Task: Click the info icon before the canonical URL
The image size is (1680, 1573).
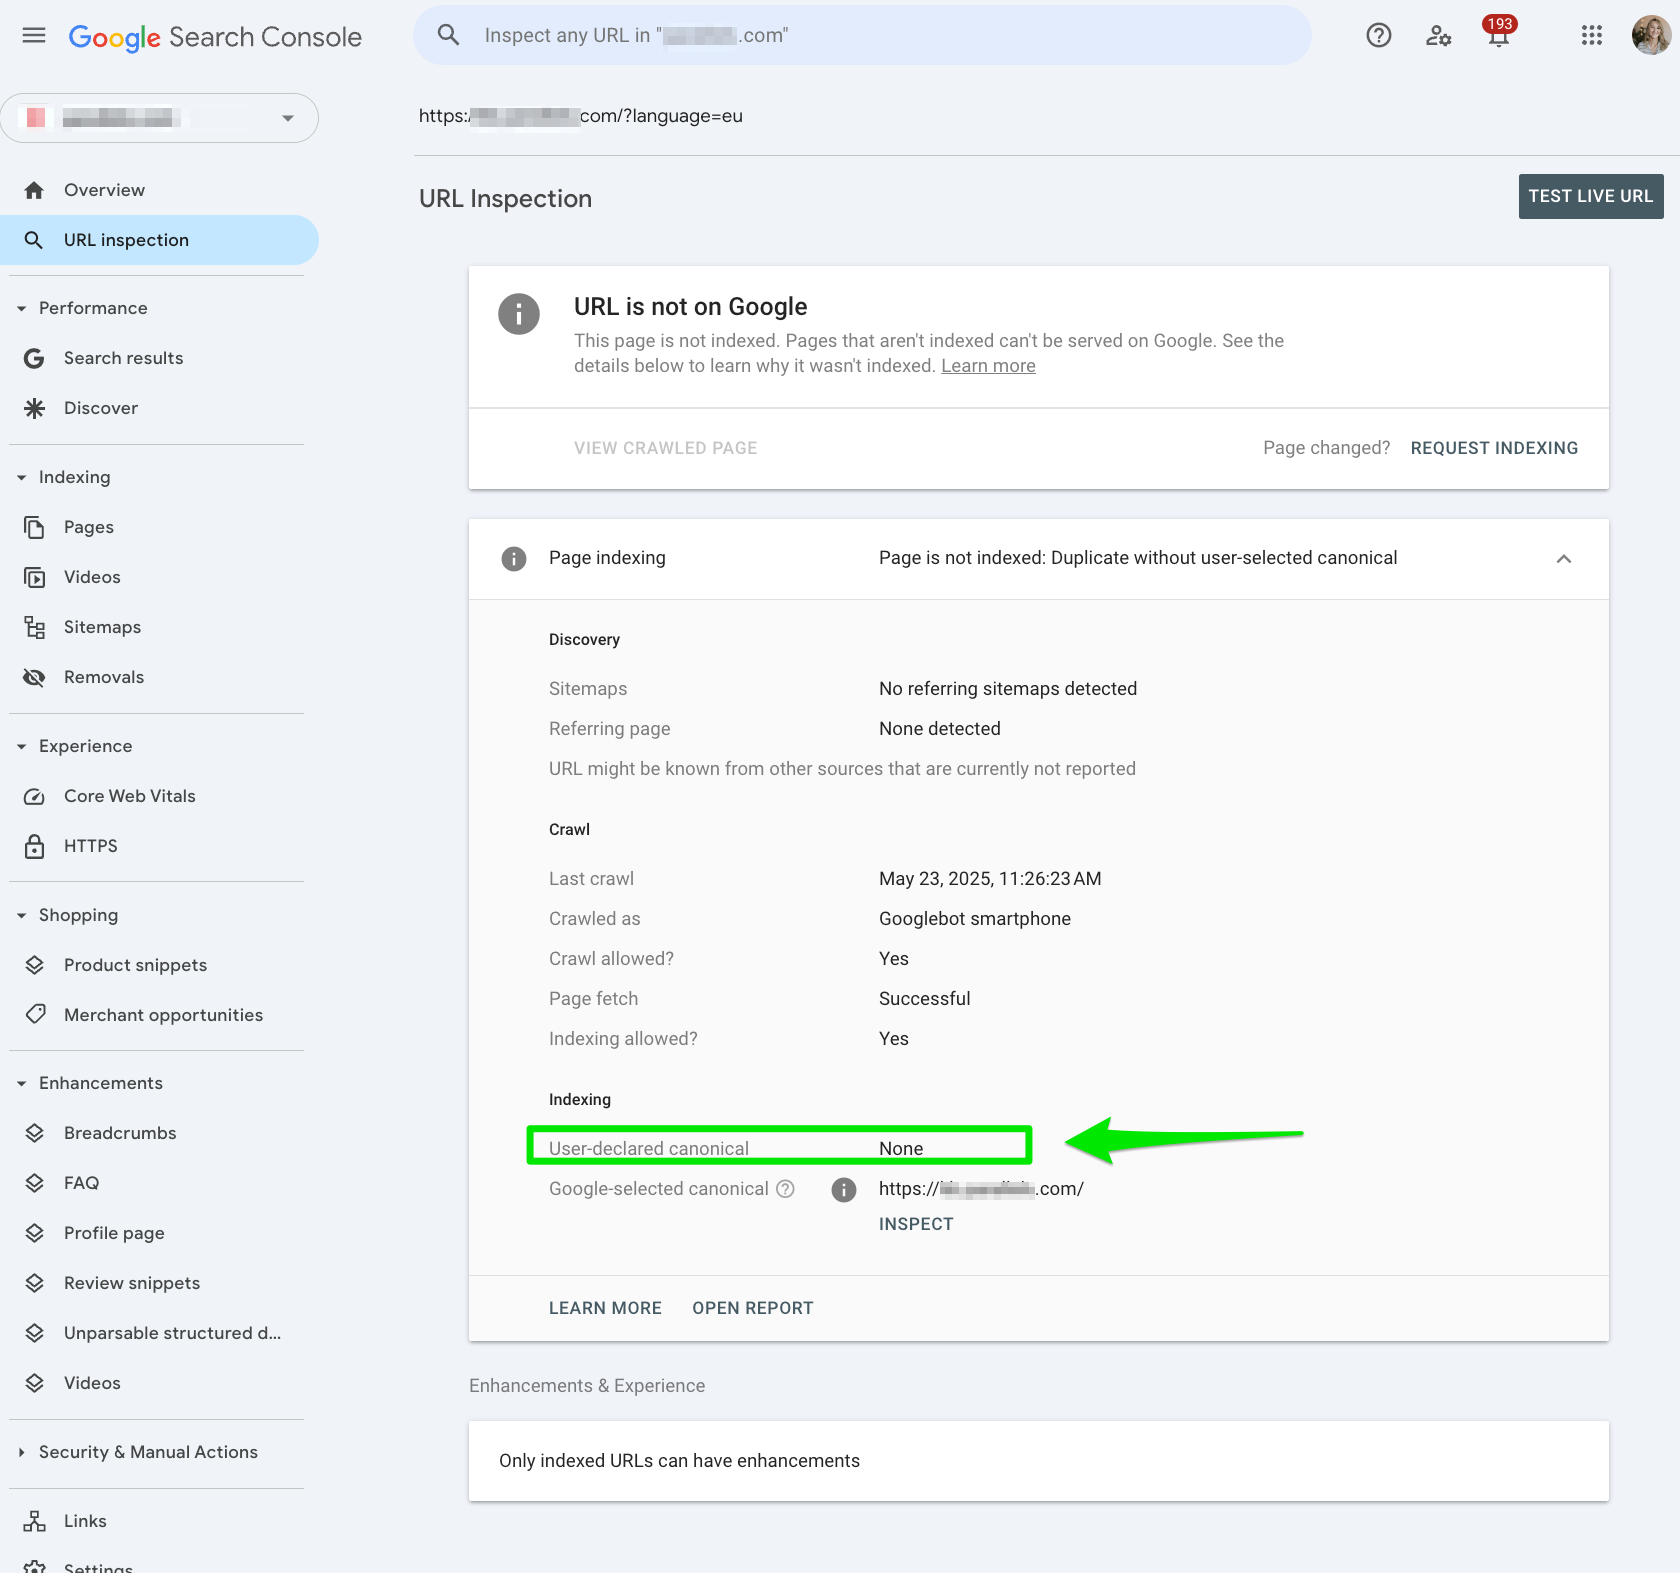Action: pos(844,1189)
